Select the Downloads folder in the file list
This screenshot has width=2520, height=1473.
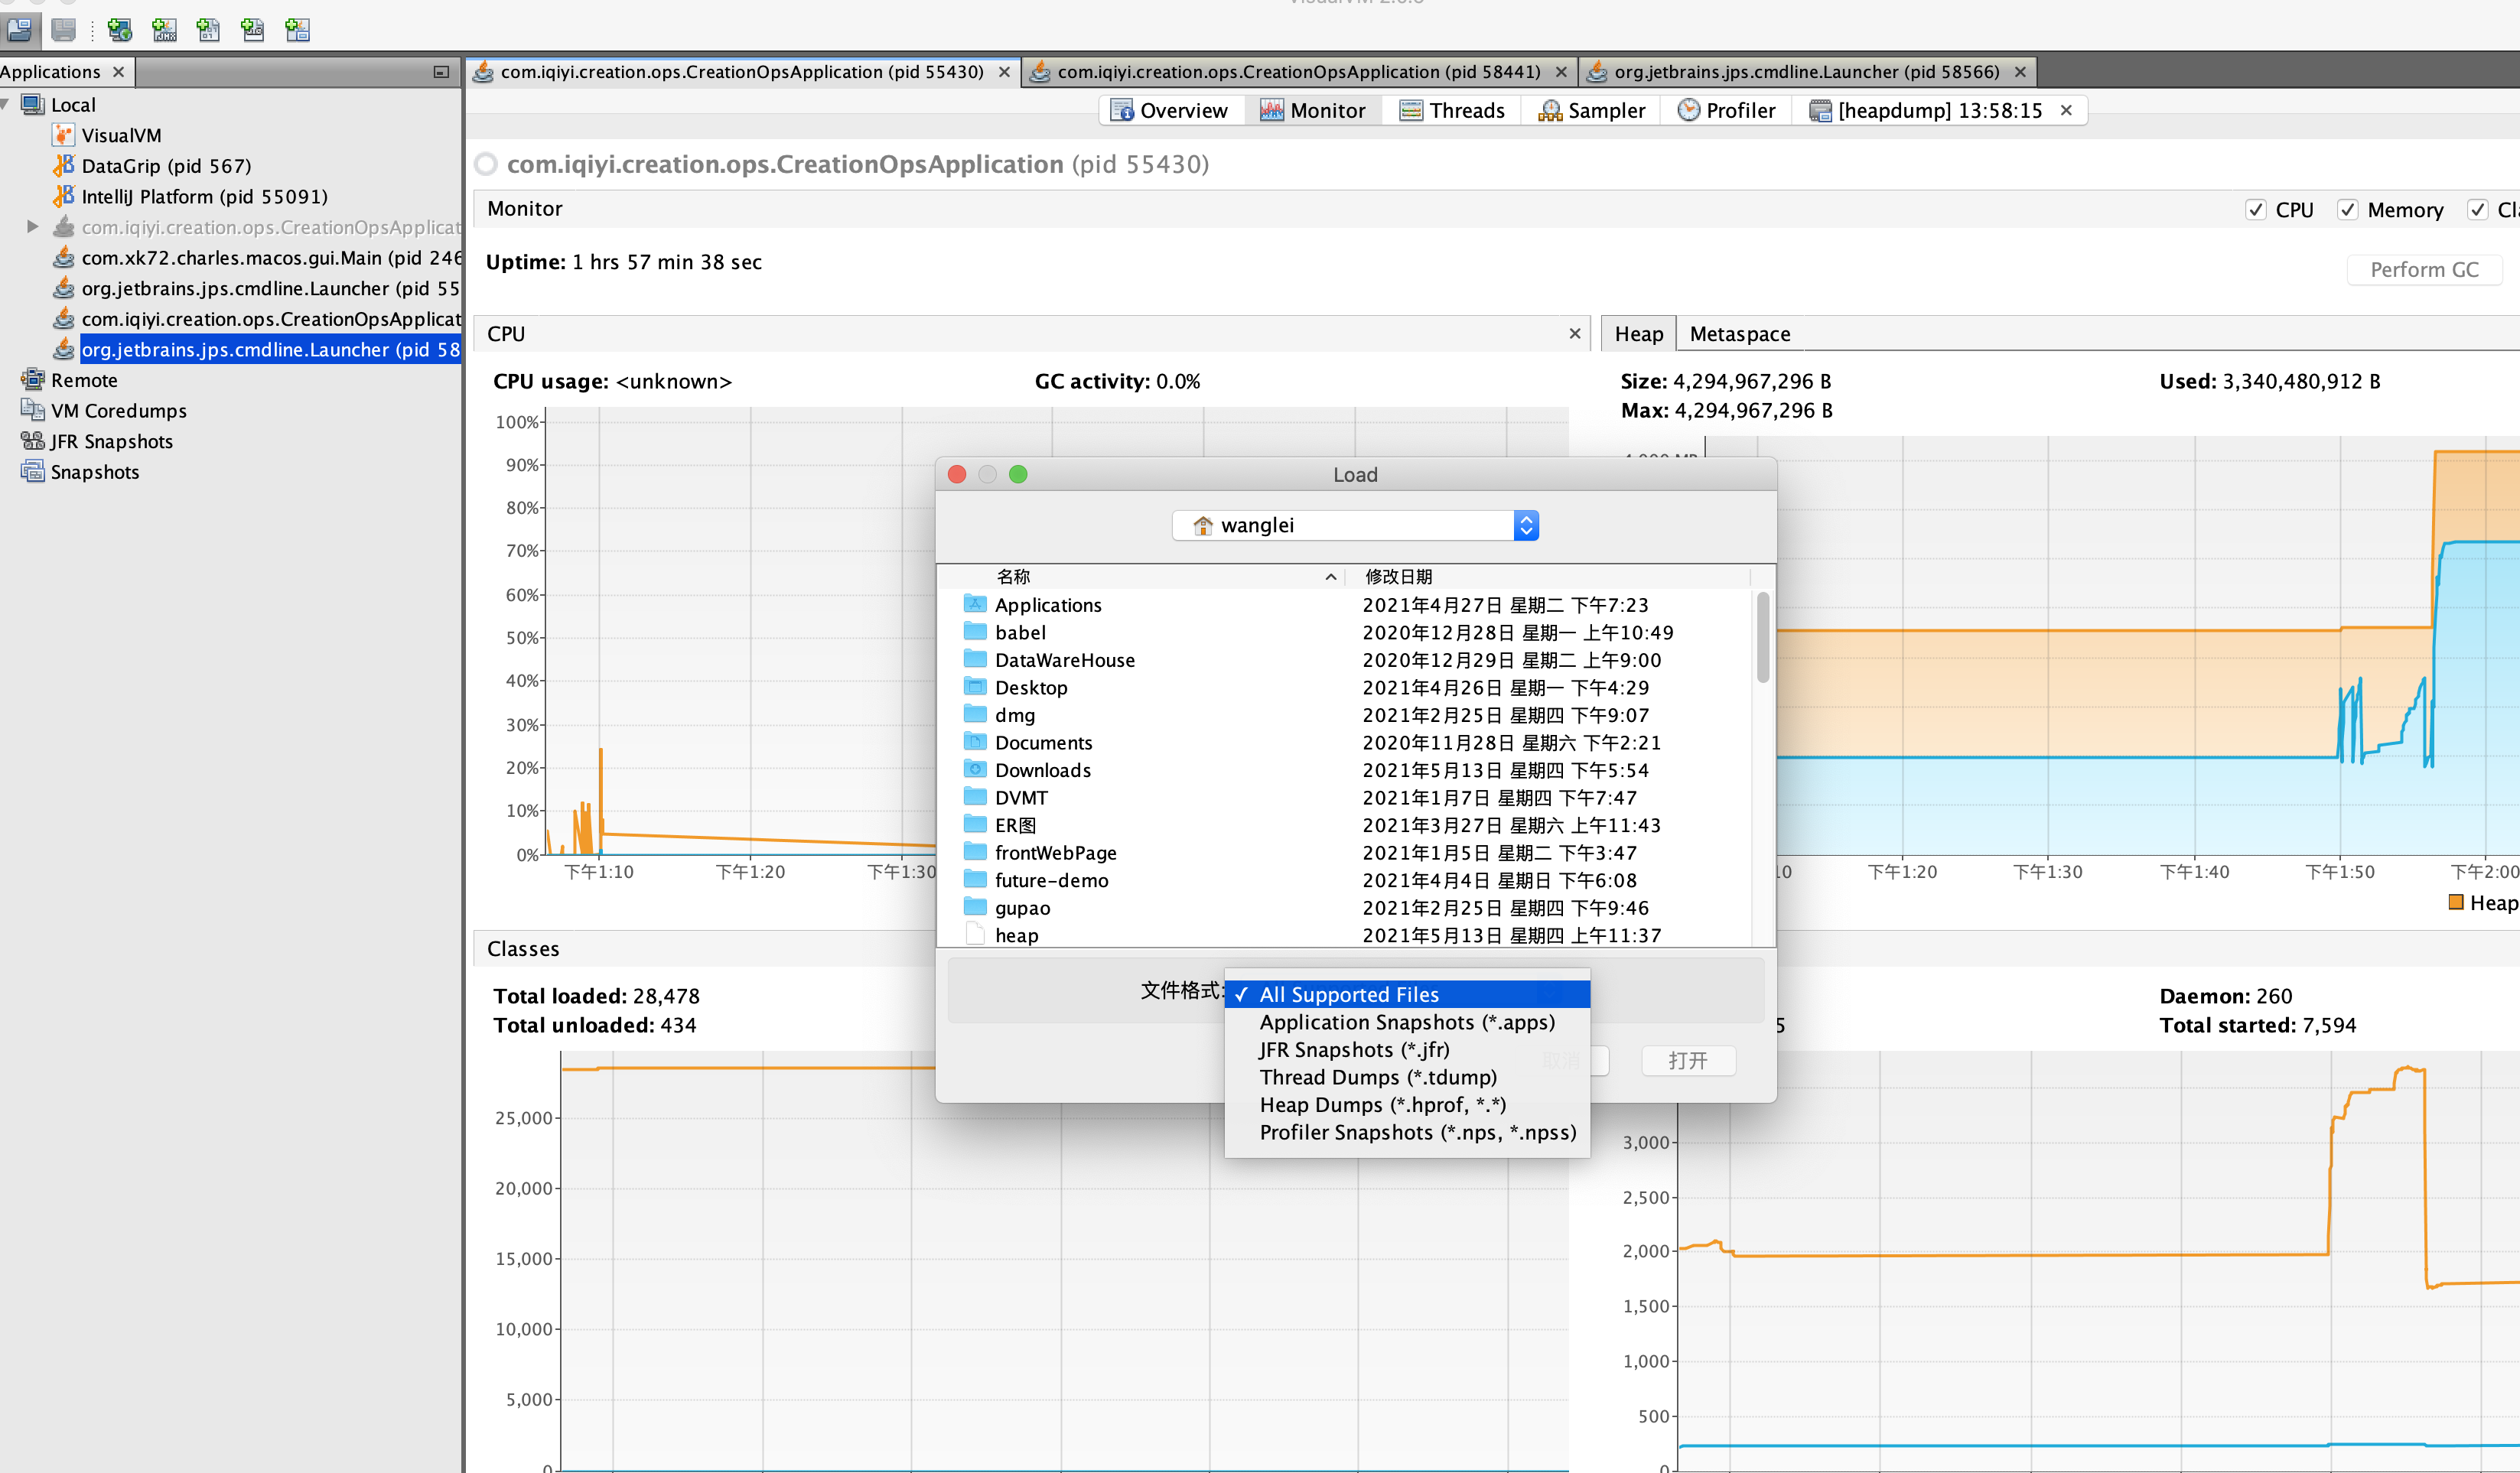point(1042,770)
